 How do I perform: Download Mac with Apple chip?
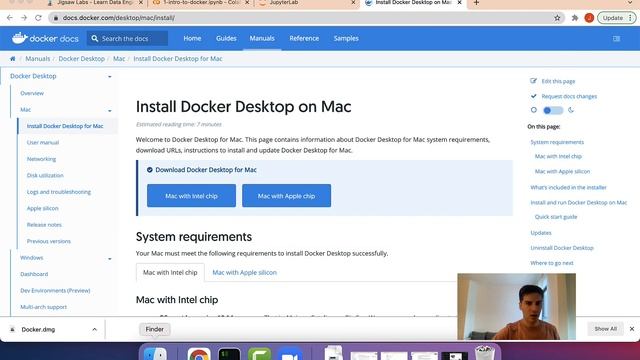(x=287, y=196)
